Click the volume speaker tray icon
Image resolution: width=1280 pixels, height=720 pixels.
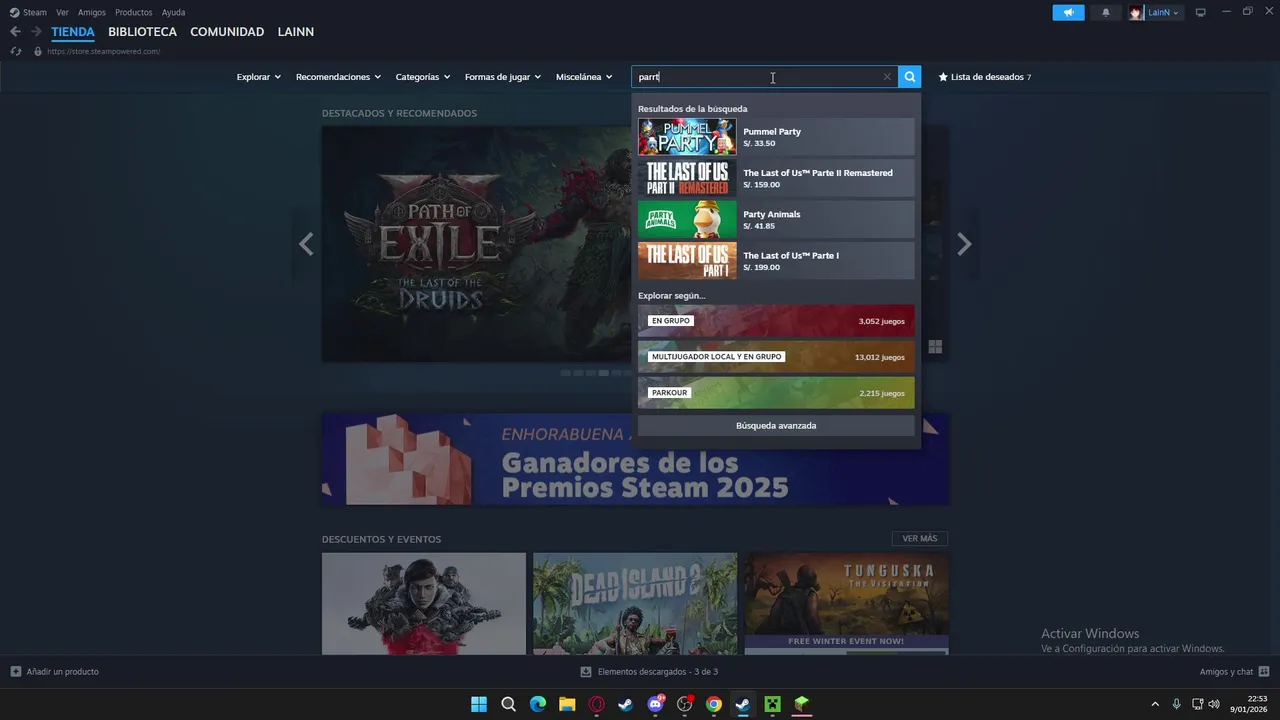tap(1214, 704)
